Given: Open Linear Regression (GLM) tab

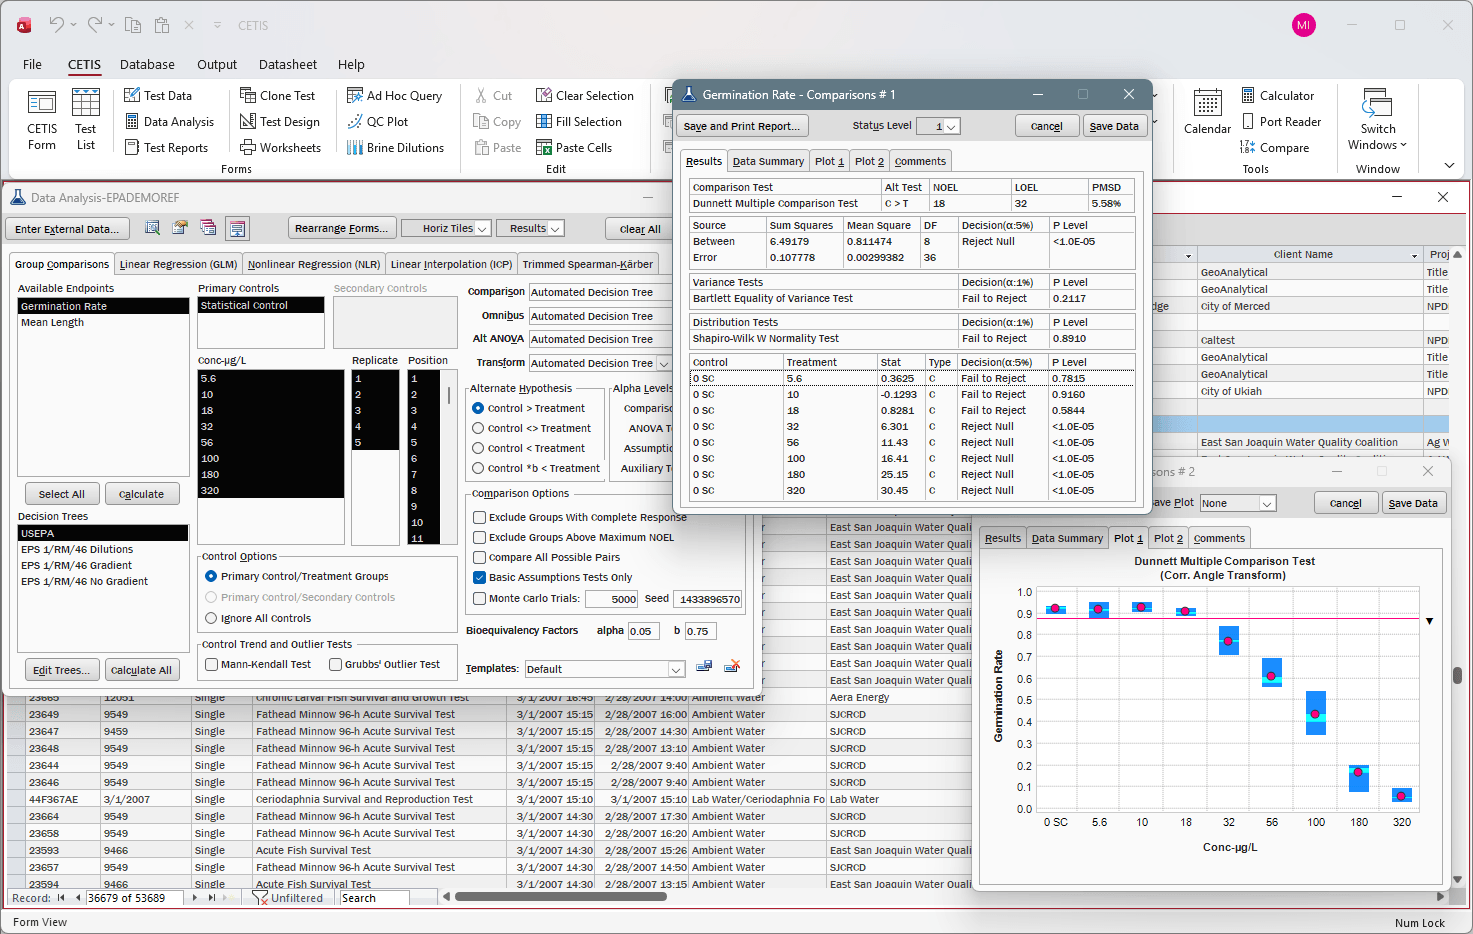Looking at the screenshot, I should pyautogui.click(x=178, y=264).
